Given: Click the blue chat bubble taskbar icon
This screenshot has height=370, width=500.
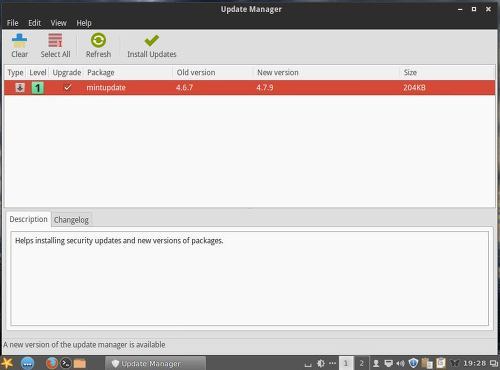Looking at the screenshot, I should point(27,363).
